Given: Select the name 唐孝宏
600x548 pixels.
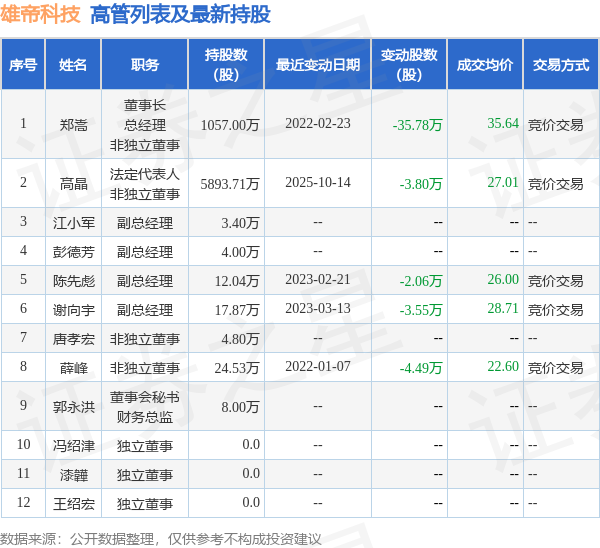Looking at the screenshot, I should [x=73, y=339].
